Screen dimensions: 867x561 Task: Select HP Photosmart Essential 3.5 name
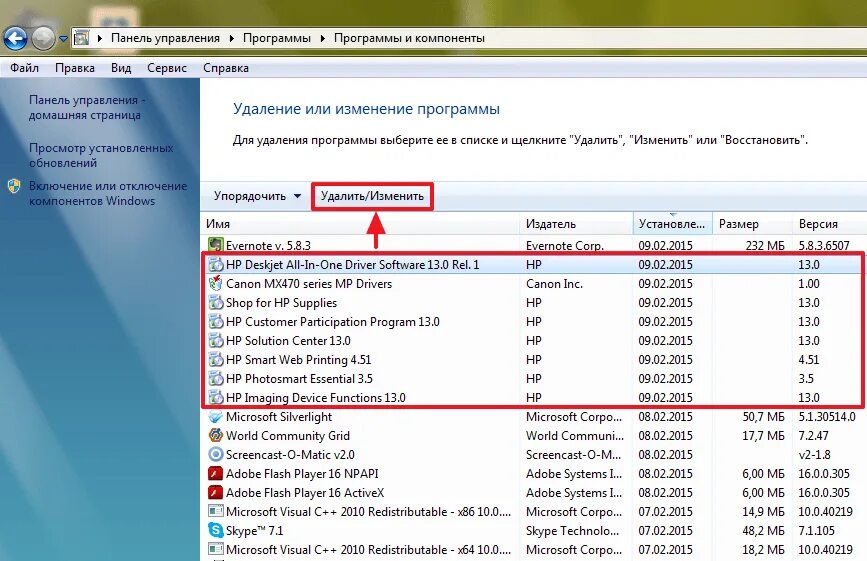(x=299, y=379)
